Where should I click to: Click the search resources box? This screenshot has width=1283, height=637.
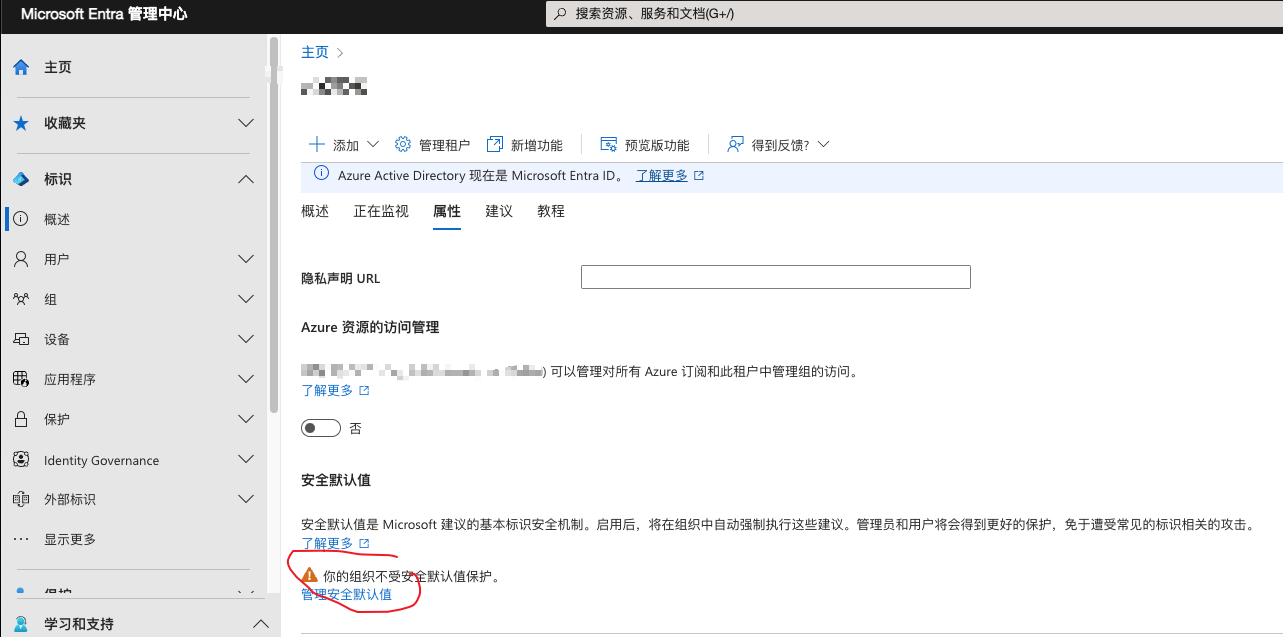pyautogui.click(x=914, y=14)
